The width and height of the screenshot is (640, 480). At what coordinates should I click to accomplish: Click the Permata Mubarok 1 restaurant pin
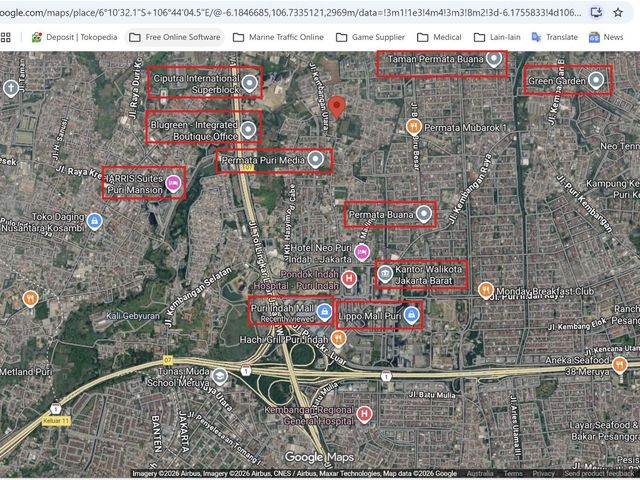[414, 127]
